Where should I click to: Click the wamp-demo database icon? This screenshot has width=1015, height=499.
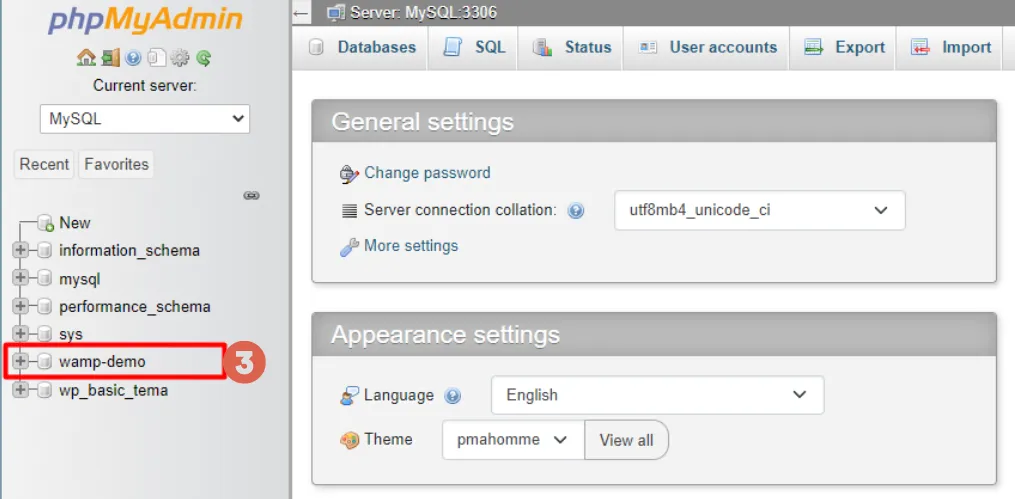pyautogui.click(x=44, y=362)
